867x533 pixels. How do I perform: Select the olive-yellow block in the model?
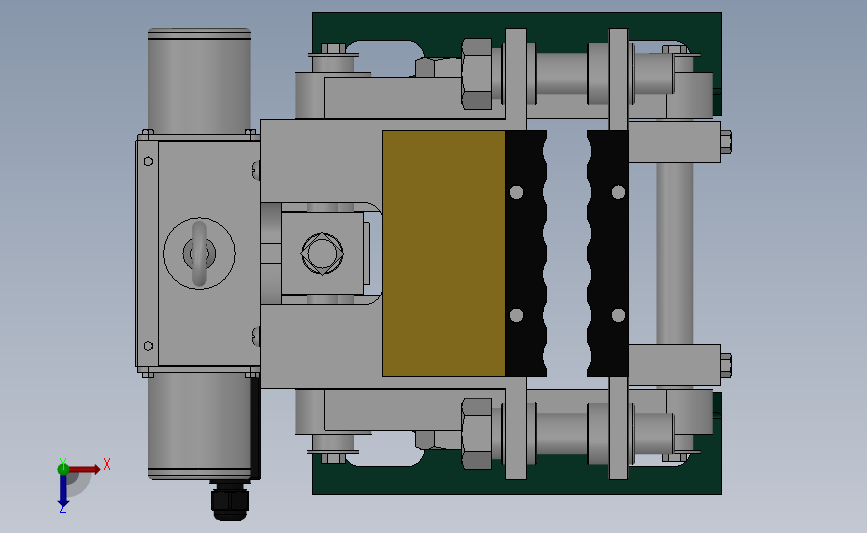click(x=443, y=253)
